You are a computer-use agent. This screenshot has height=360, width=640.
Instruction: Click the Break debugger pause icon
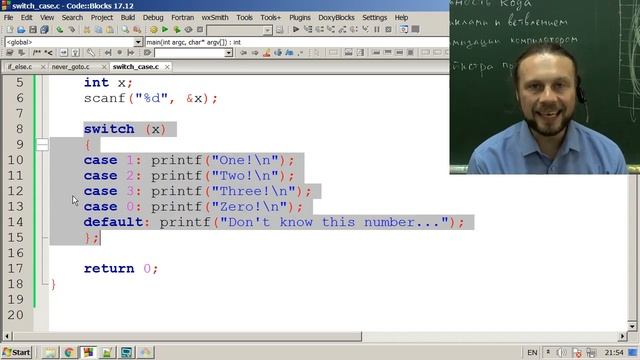[377, 29]
